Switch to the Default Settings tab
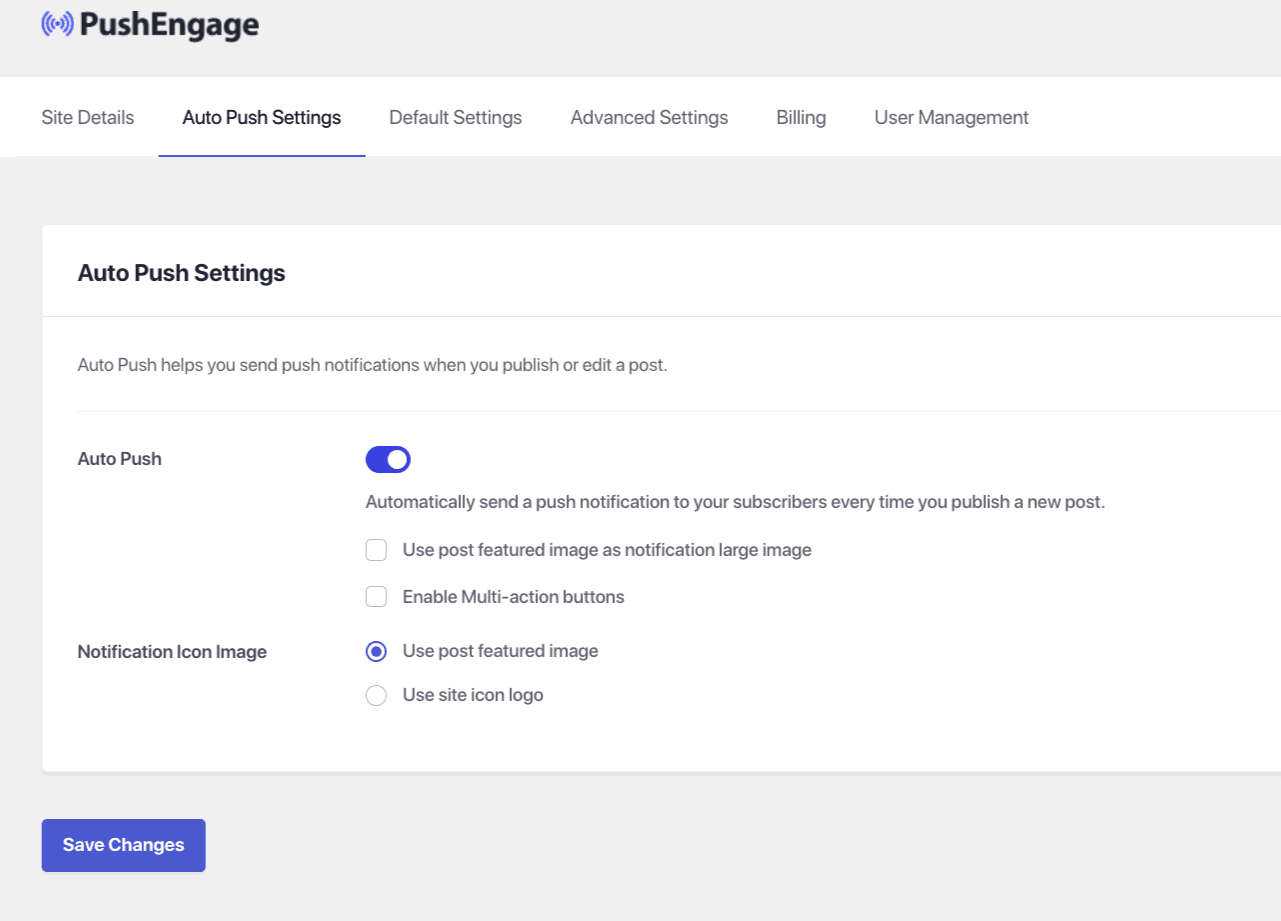 (x=455, y=118)
